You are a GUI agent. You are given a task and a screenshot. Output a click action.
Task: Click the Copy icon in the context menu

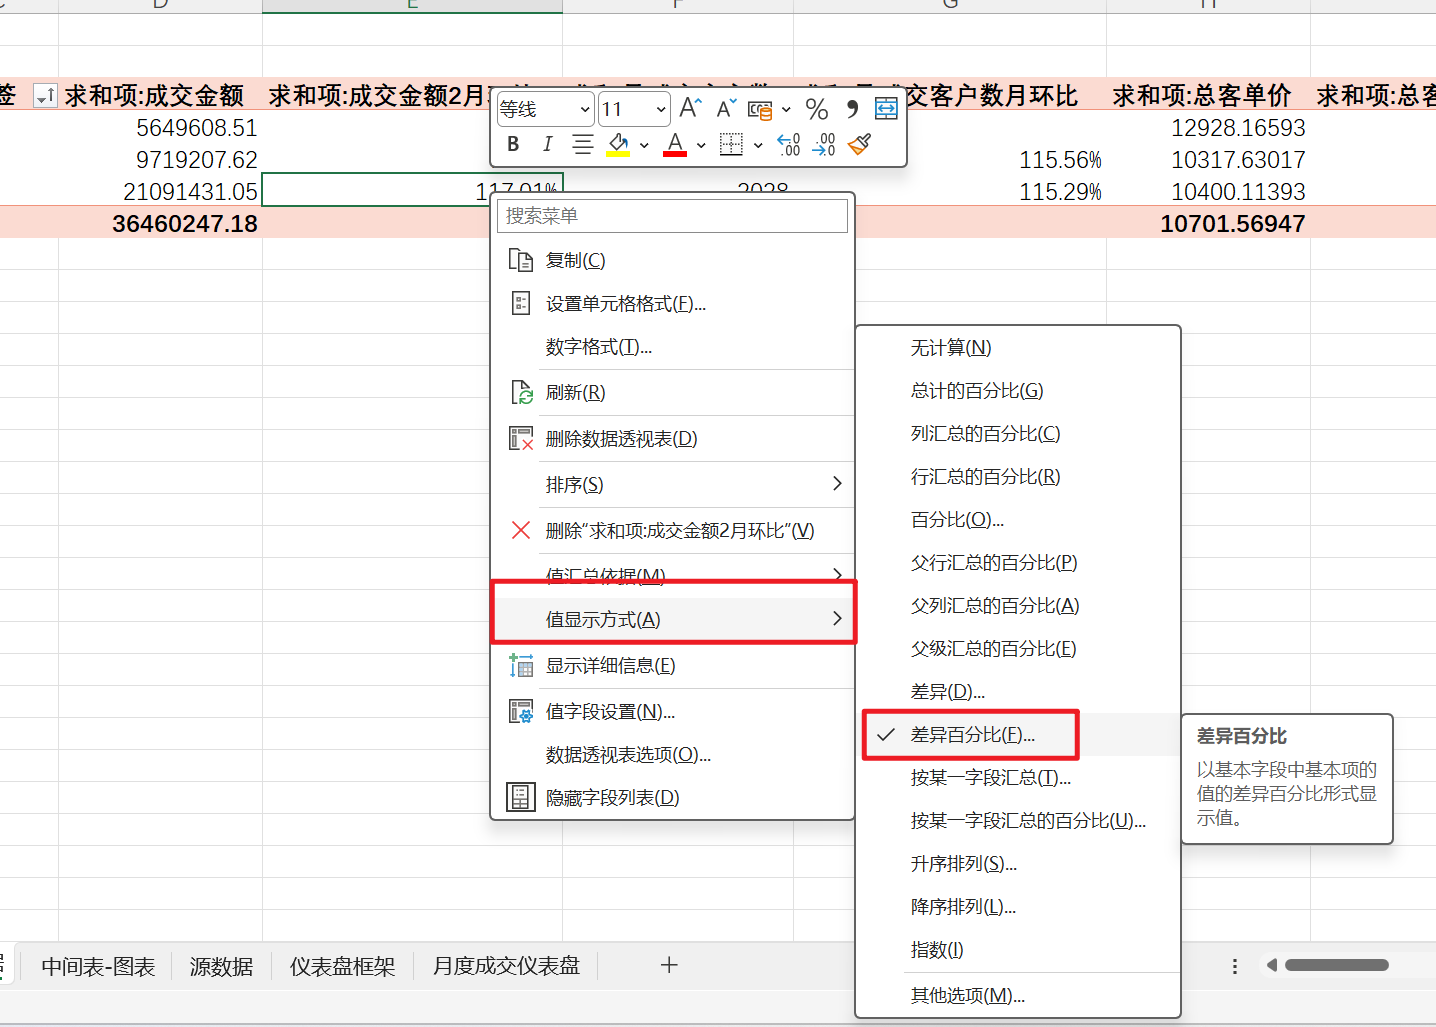point(521,259)
